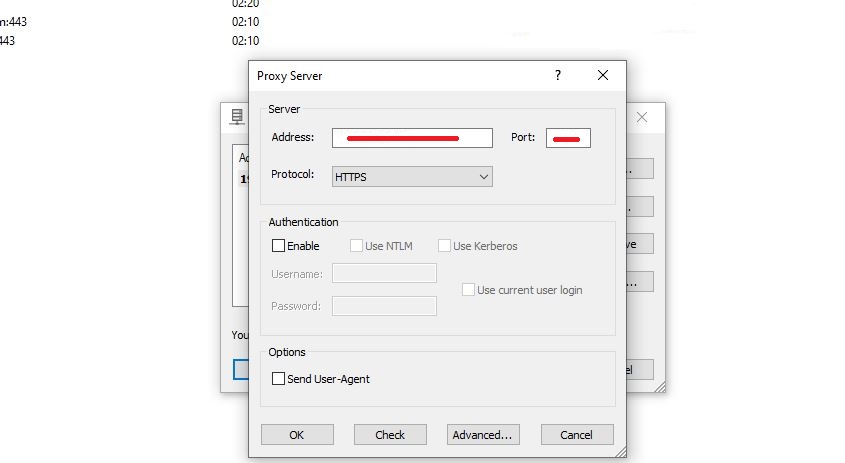Click the Password field
Viewport: 845px width, 463px height.
[x=384, y=306]
